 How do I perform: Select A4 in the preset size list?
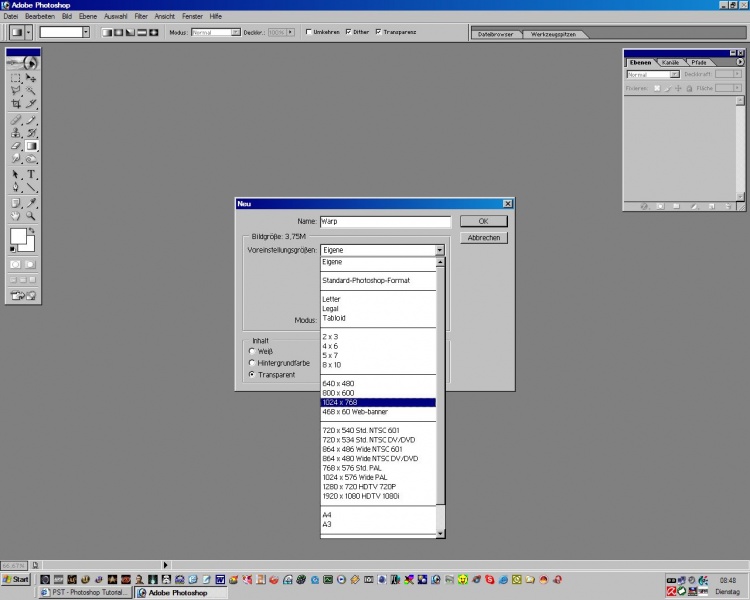[x=327, y=515]
